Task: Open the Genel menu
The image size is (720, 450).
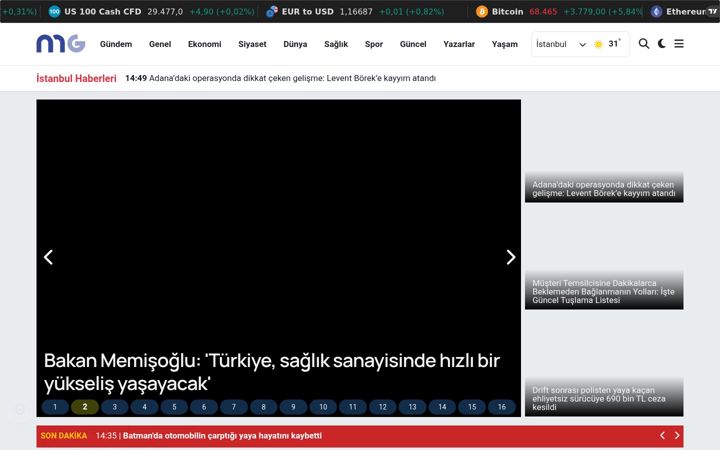Action: tap(160, 44)
